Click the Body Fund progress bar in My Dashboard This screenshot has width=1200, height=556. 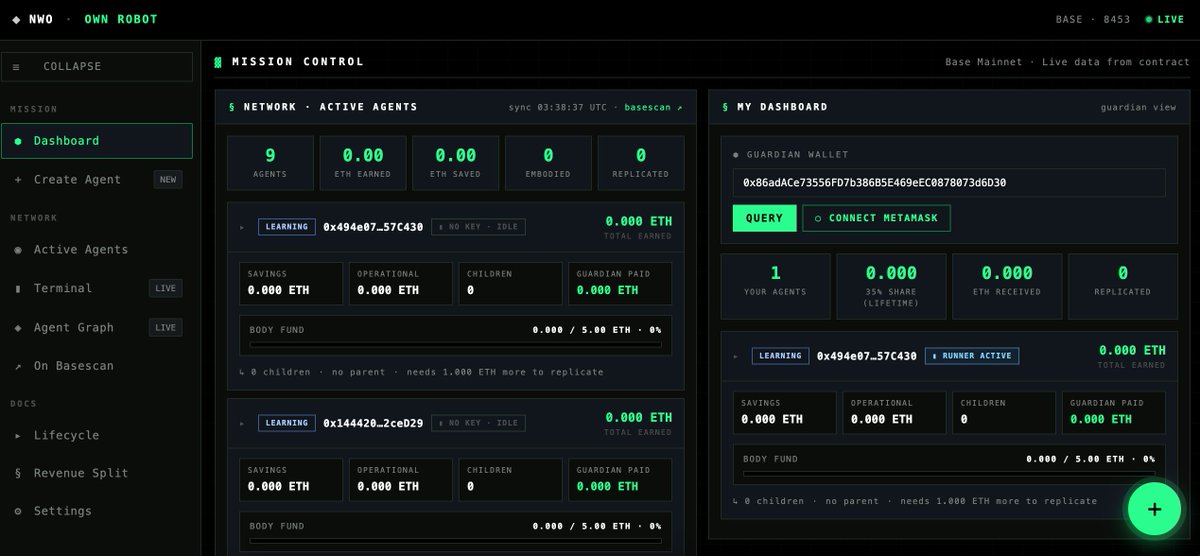(x=949, y=474)
